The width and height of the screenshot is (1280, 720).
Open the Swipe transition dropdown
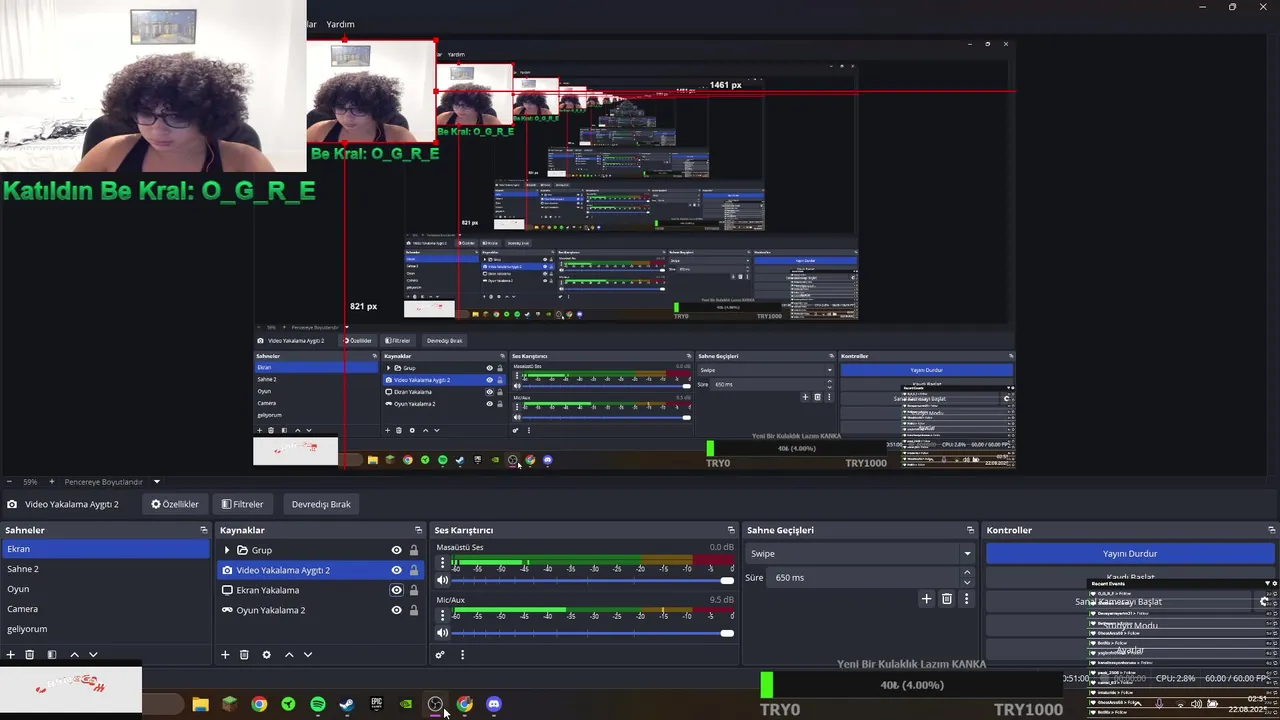[x=861, y=553]
